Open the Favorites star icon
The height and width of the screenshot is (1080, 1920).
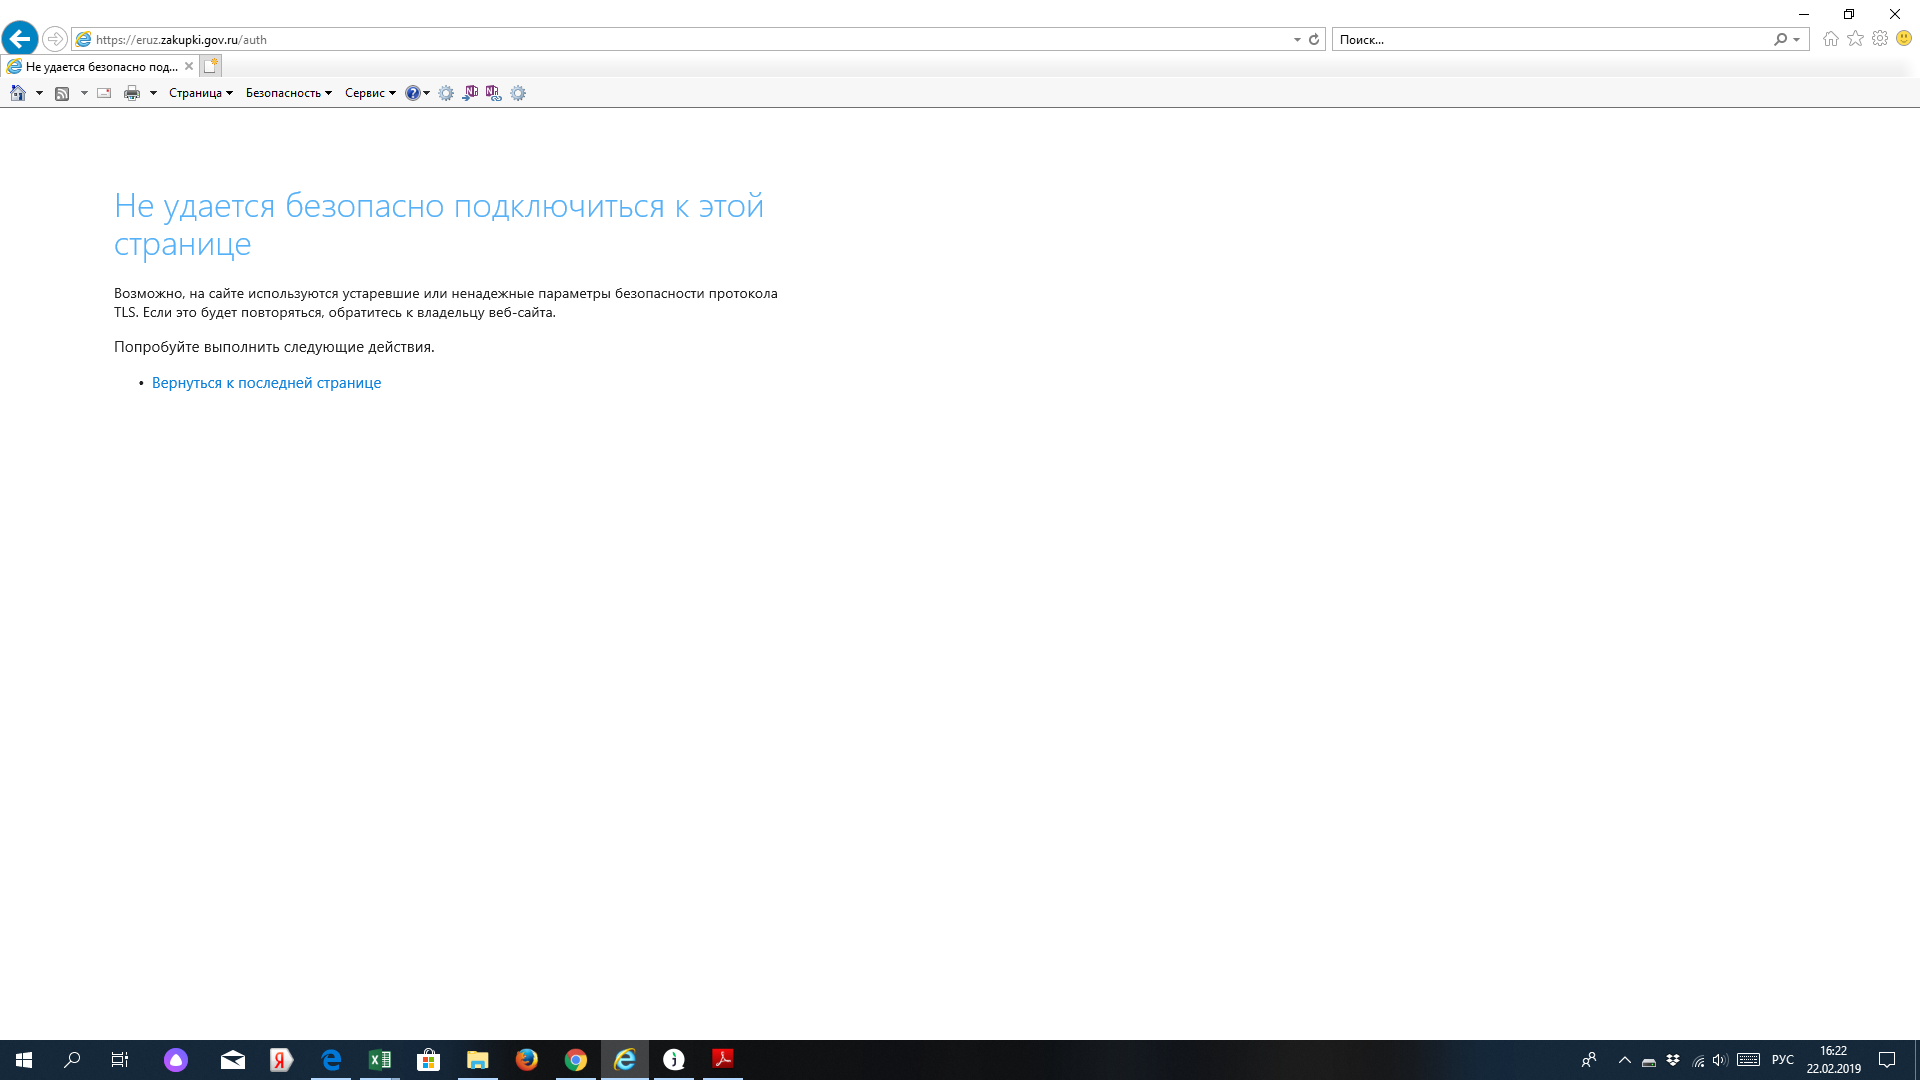pyautogui.click(x=1855, y=39)
